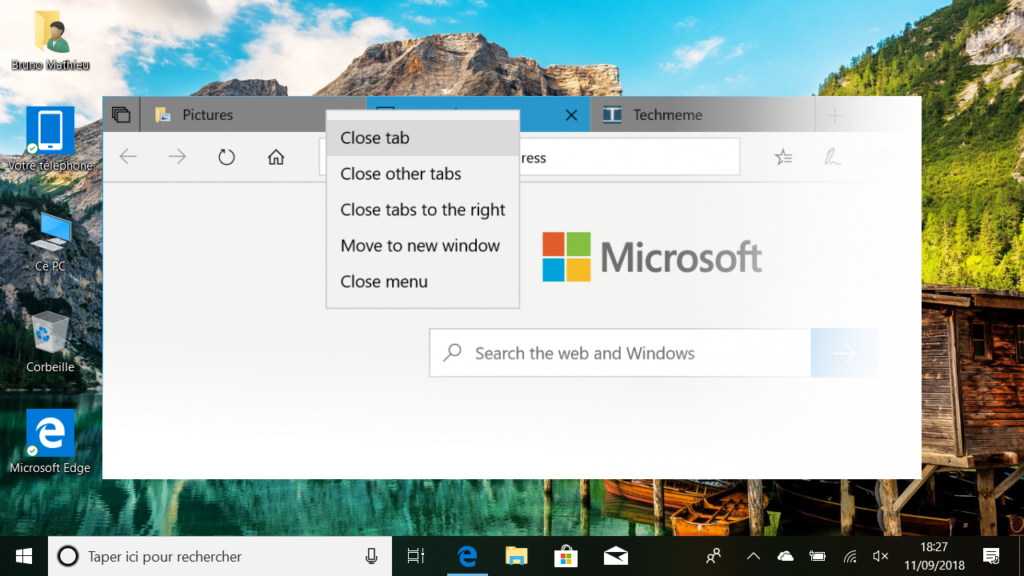
Task: Select Move to new window
Action: click(423, 246)
